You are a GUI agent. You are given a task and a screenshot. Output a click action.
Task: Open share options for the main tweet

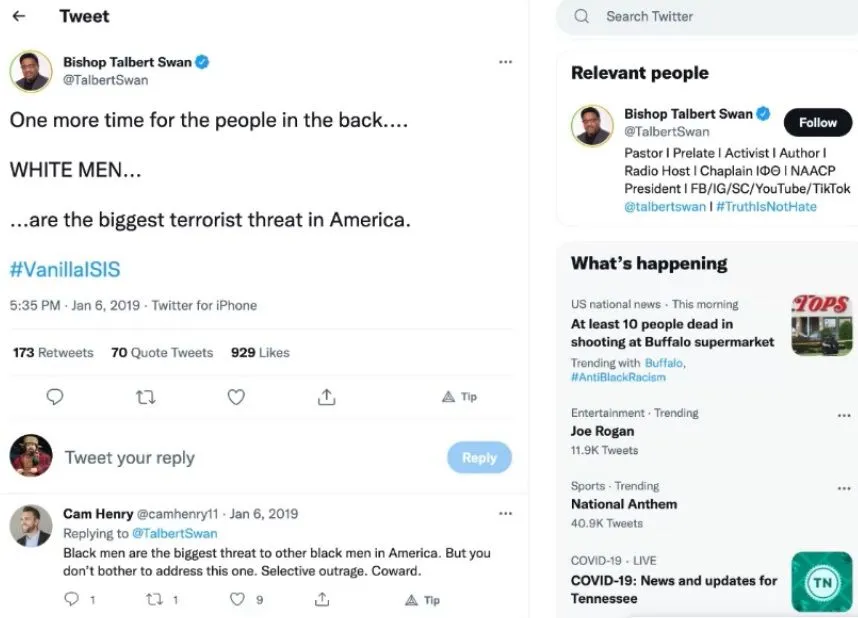tap(326, 397)
